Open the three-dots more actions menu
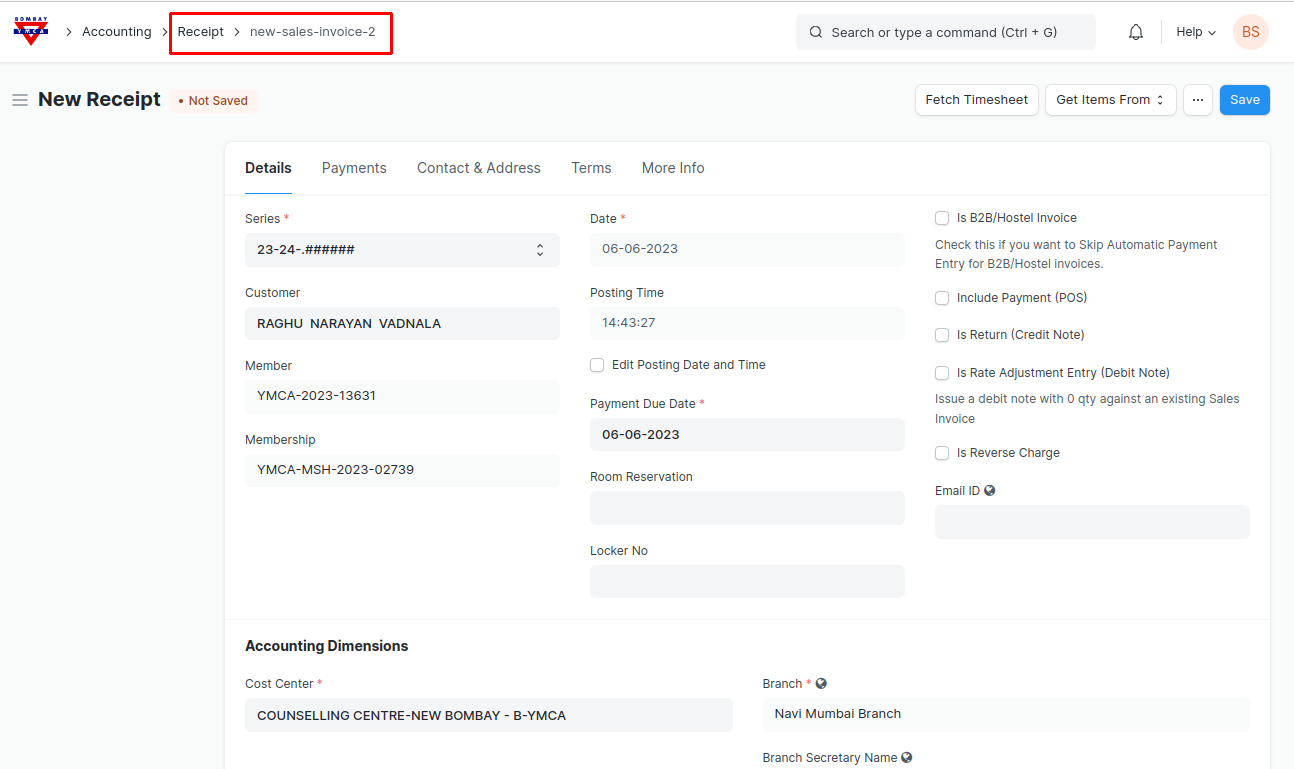Screen dimensions: 1294x769 pyautogui.click(x=1197, y=100)
